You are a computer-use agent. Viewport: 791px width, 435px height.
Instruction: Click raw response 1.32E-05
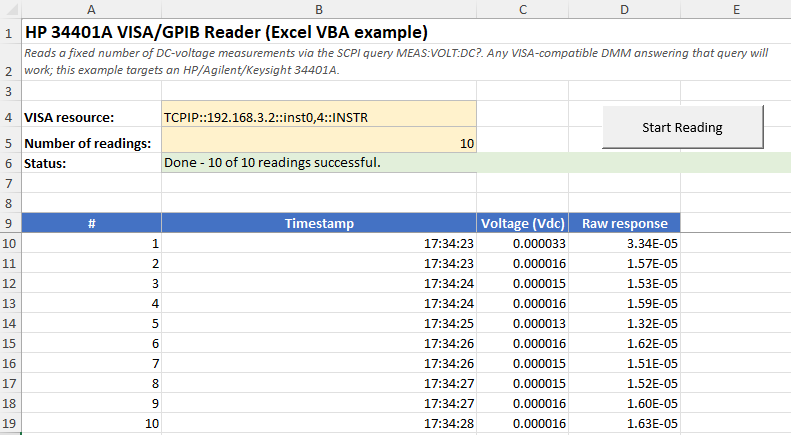pos(625,323)
